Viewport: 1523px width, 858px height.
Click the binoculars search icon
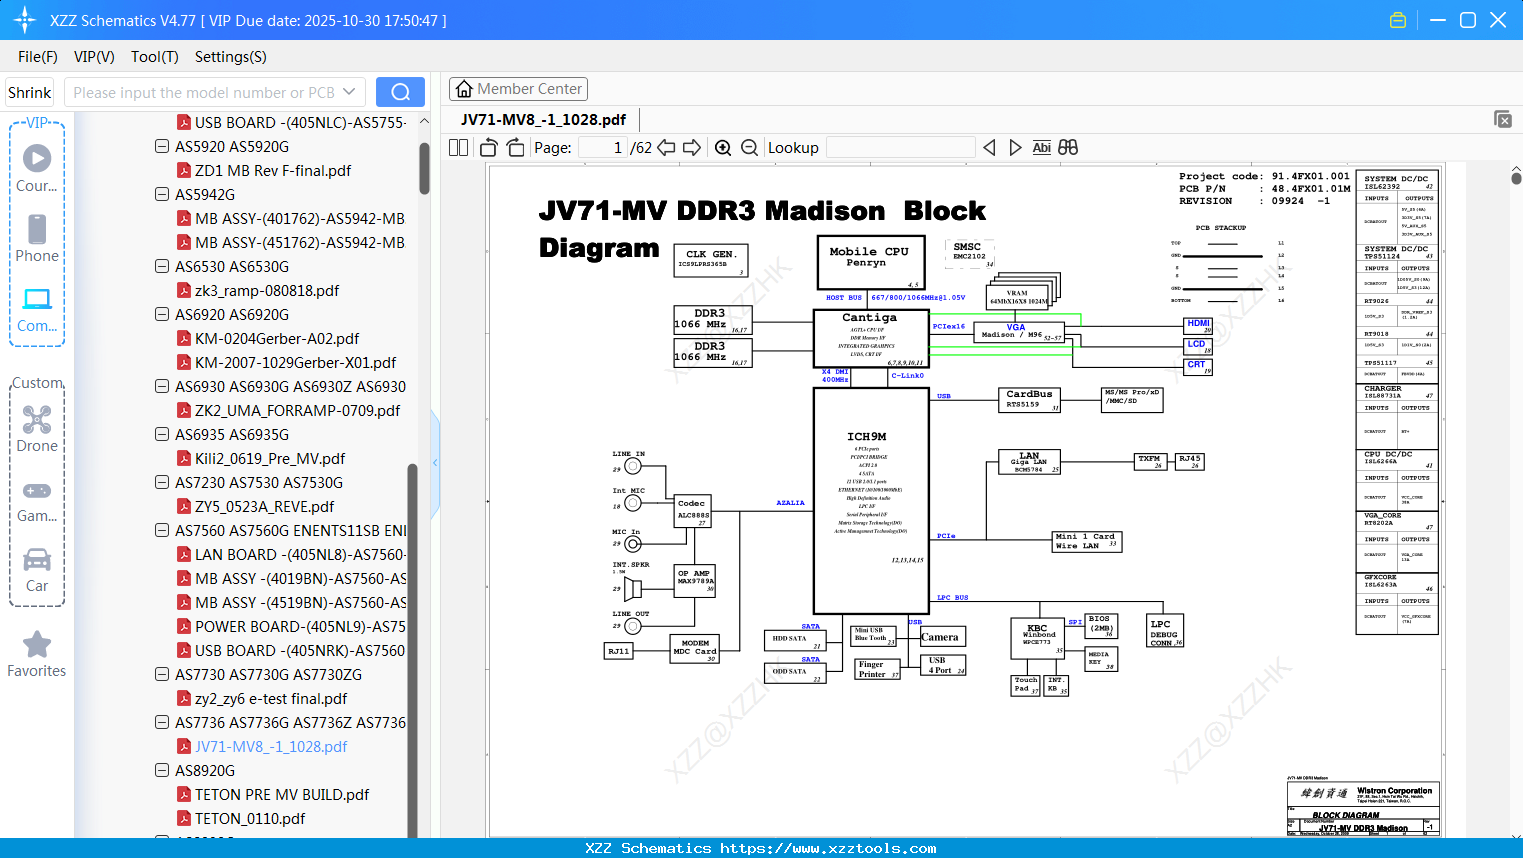(1068, 147)
